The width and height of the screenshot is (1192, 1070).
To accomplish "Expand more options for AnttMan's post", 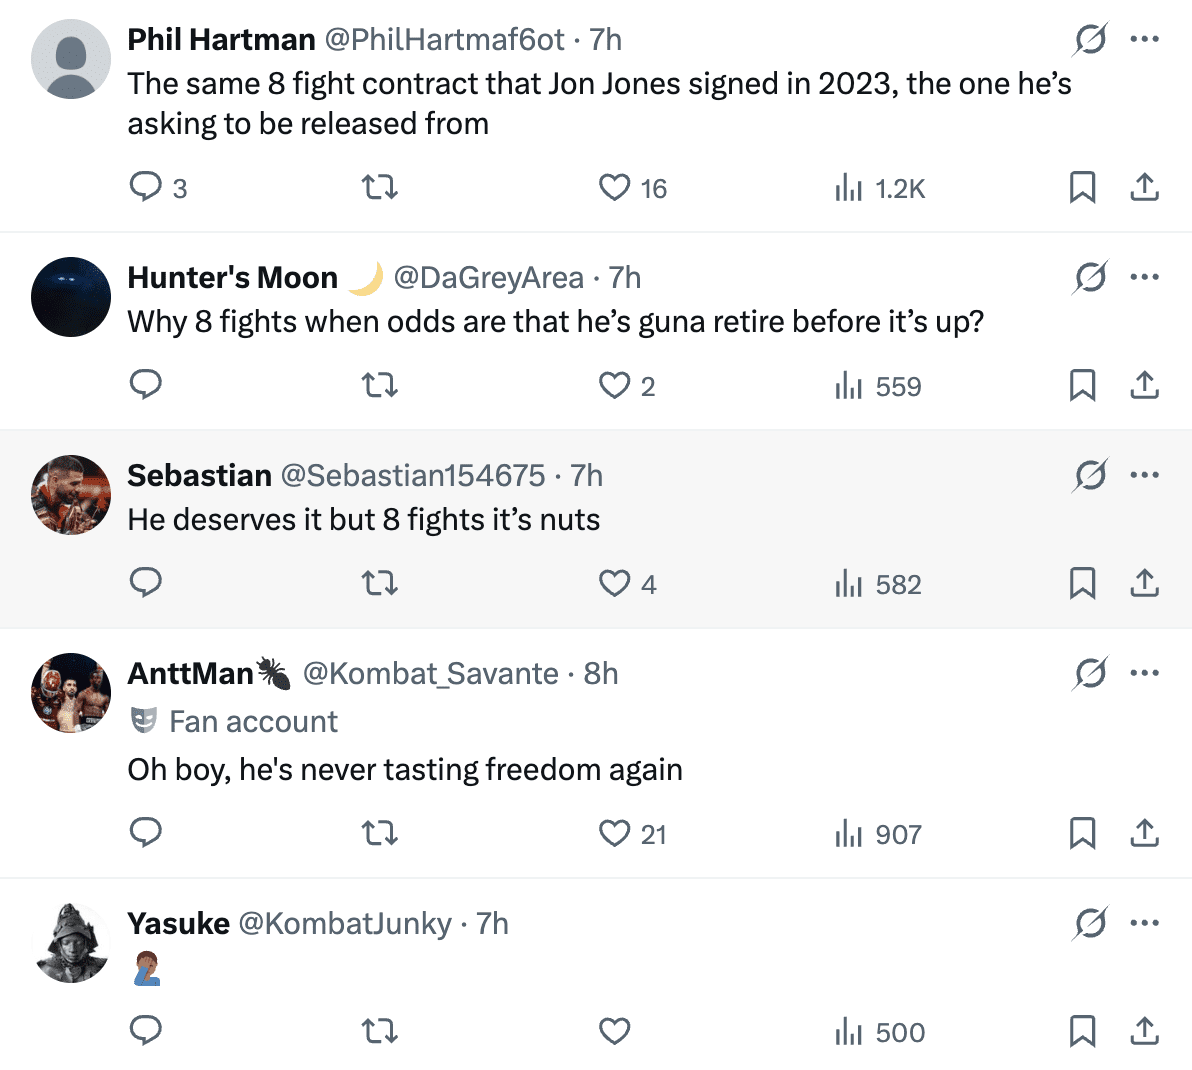I will (1144, 673).
